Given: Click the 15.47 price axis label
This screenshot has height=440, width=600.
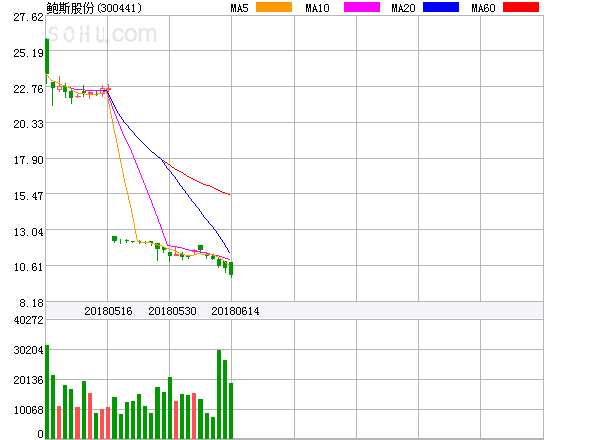Looking at the screenshot, I should coord(29,196).
